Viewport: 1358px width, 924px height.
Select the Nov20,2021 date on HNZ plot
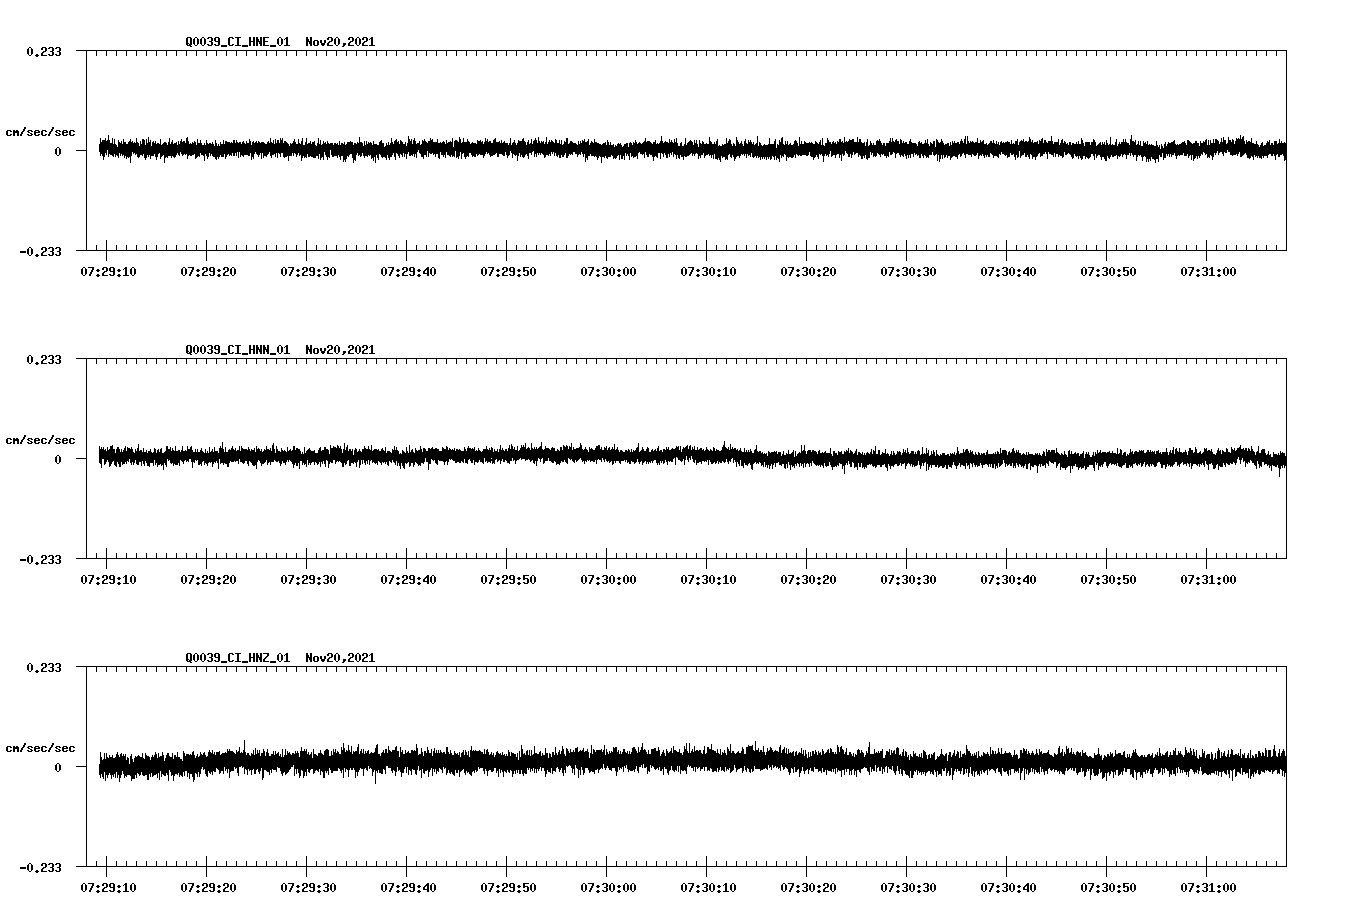340,658
